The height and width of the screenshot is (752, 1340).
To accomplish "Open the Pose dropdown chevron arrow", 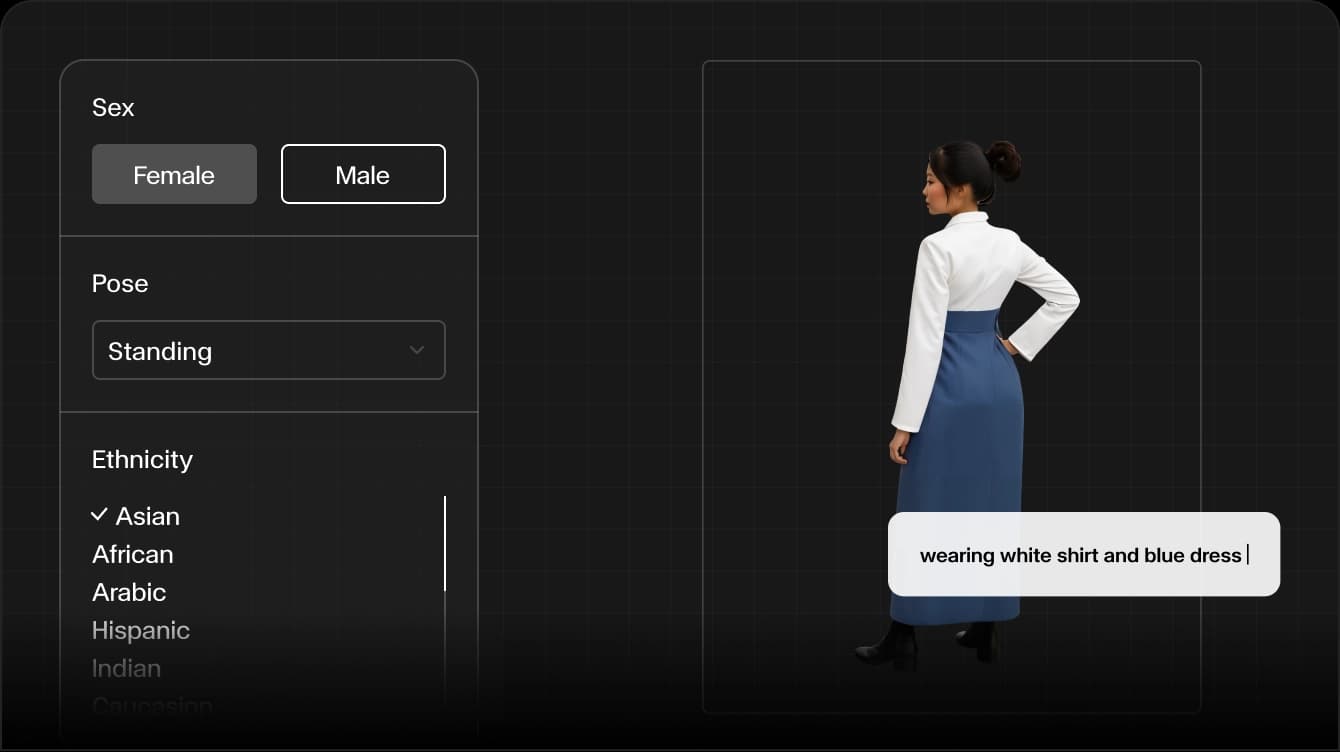I will tap(417, 350).
